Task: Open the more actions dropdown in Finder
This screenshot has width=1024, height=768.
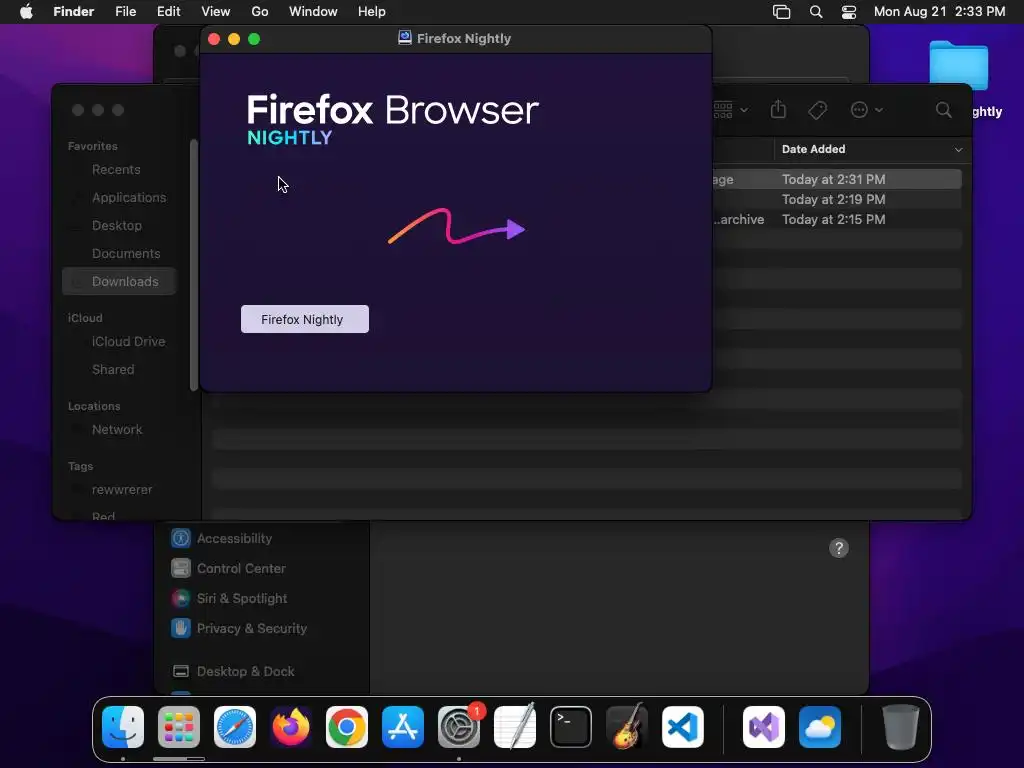Action: click(867, 110)
